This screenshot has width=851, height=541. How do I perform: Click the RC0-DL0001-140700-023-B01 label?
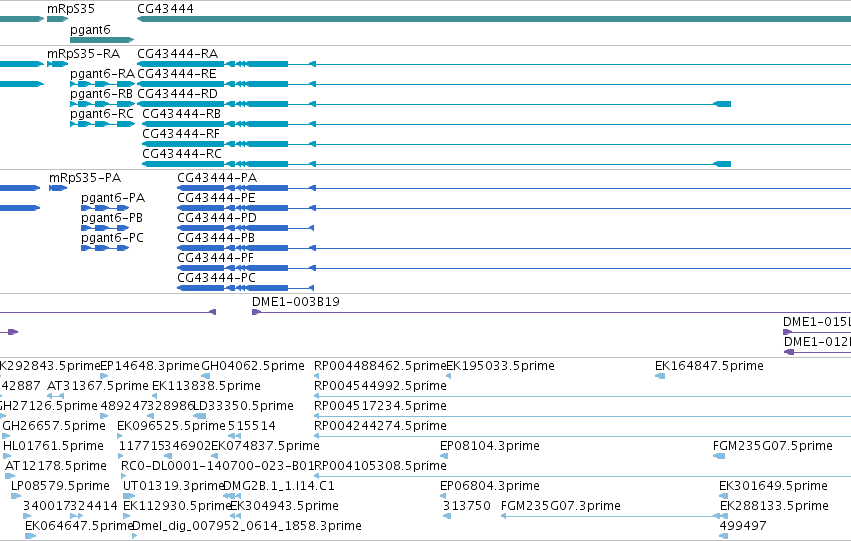(218, 467)
